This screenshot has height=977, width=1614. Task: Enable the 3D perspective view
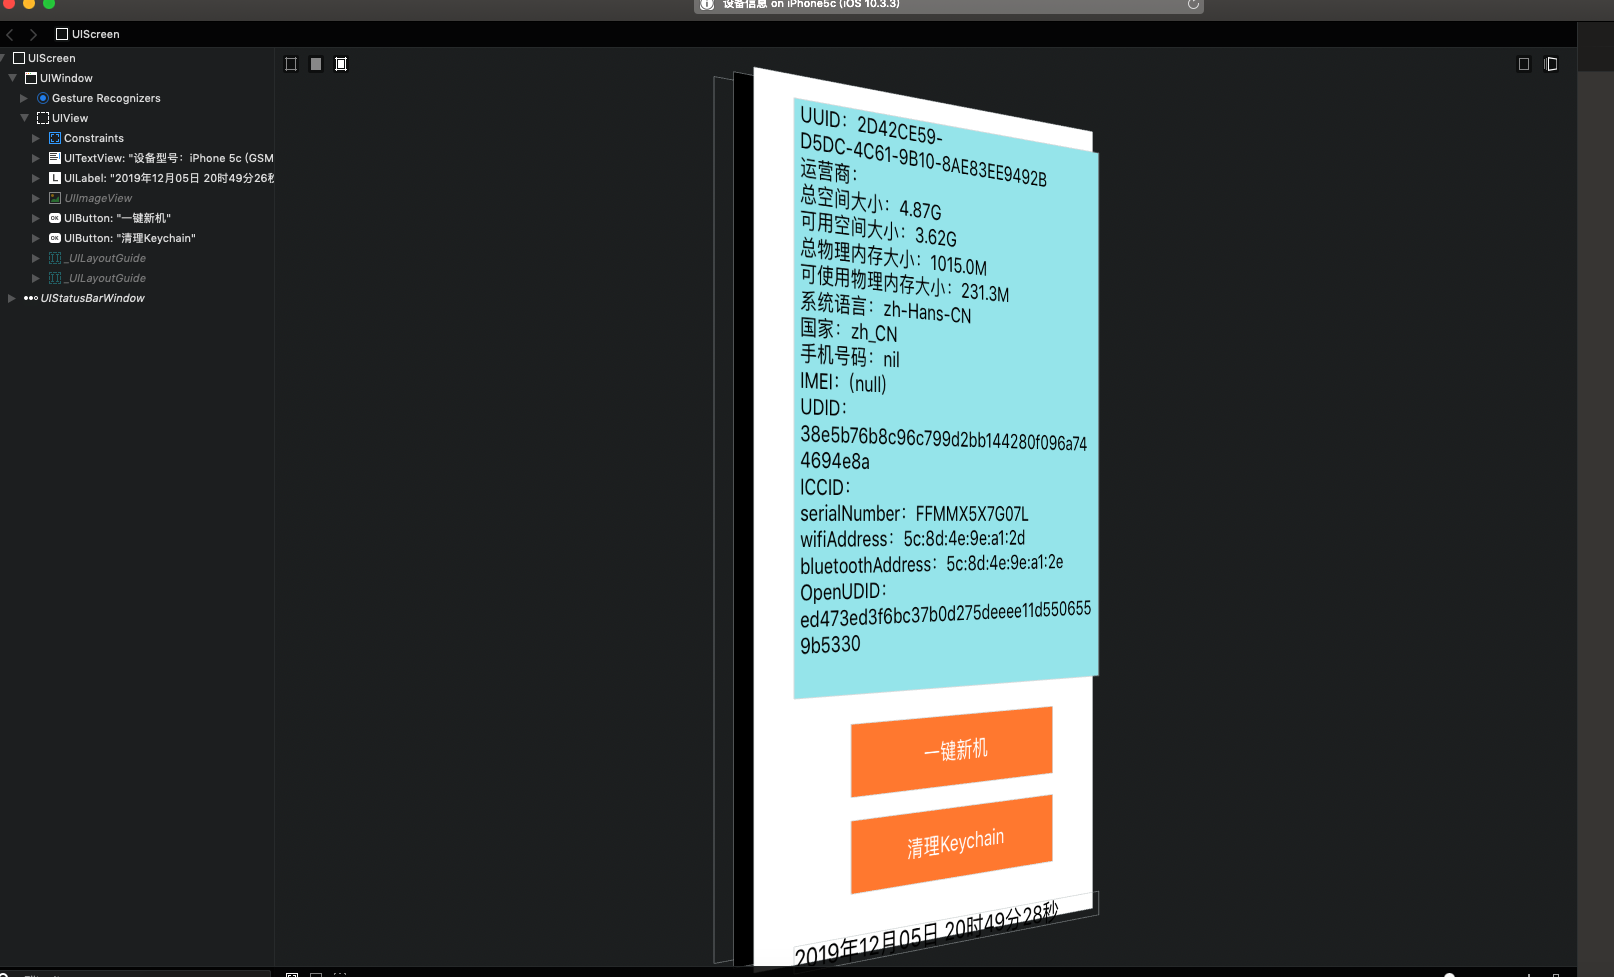tap(1551, 63)
